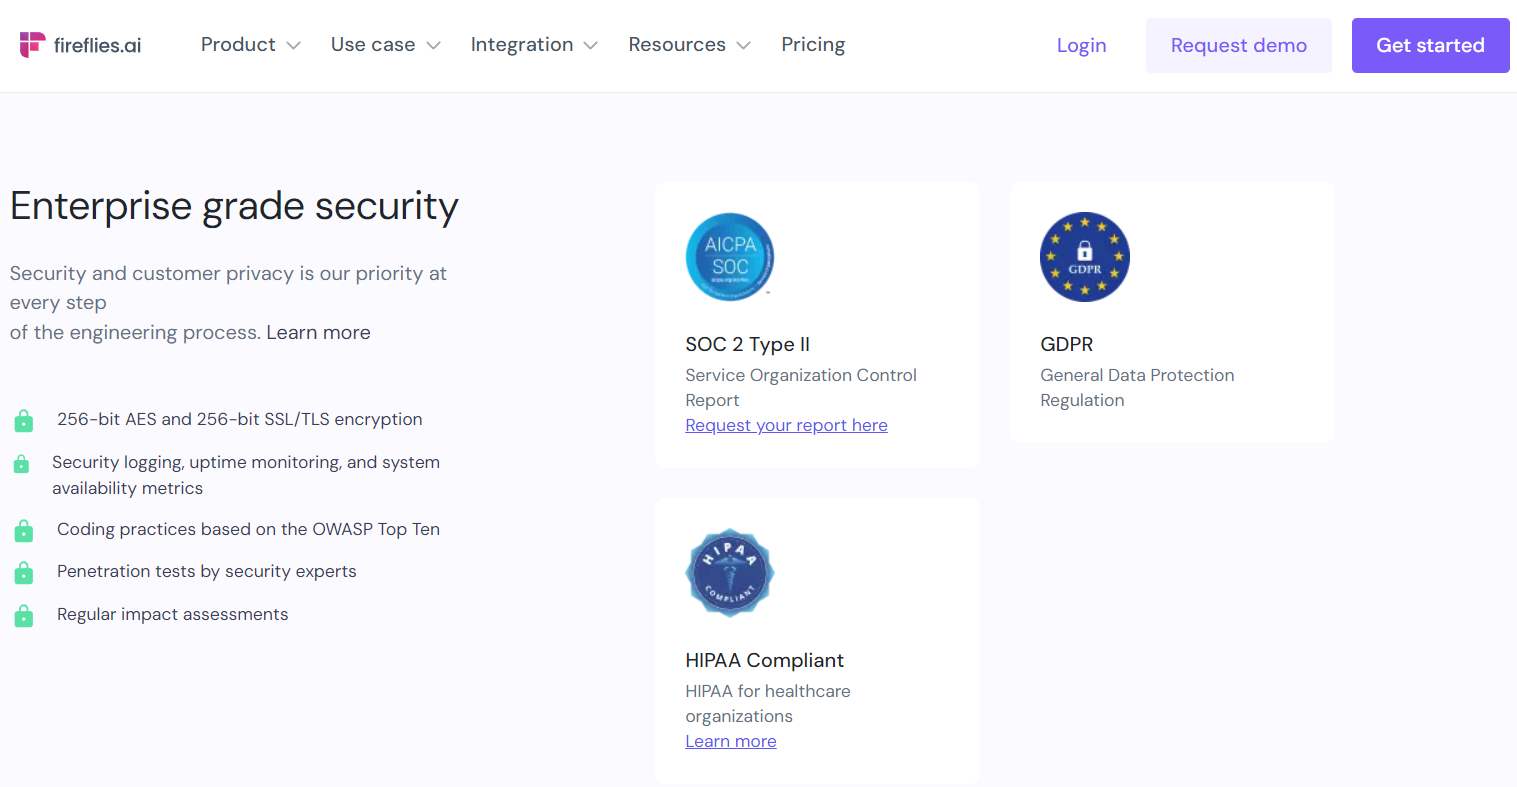The width and height of the screenshot is (1517, 787).
Task: Click the Enterprise grade security heading
Action: (x=234, y=206)
